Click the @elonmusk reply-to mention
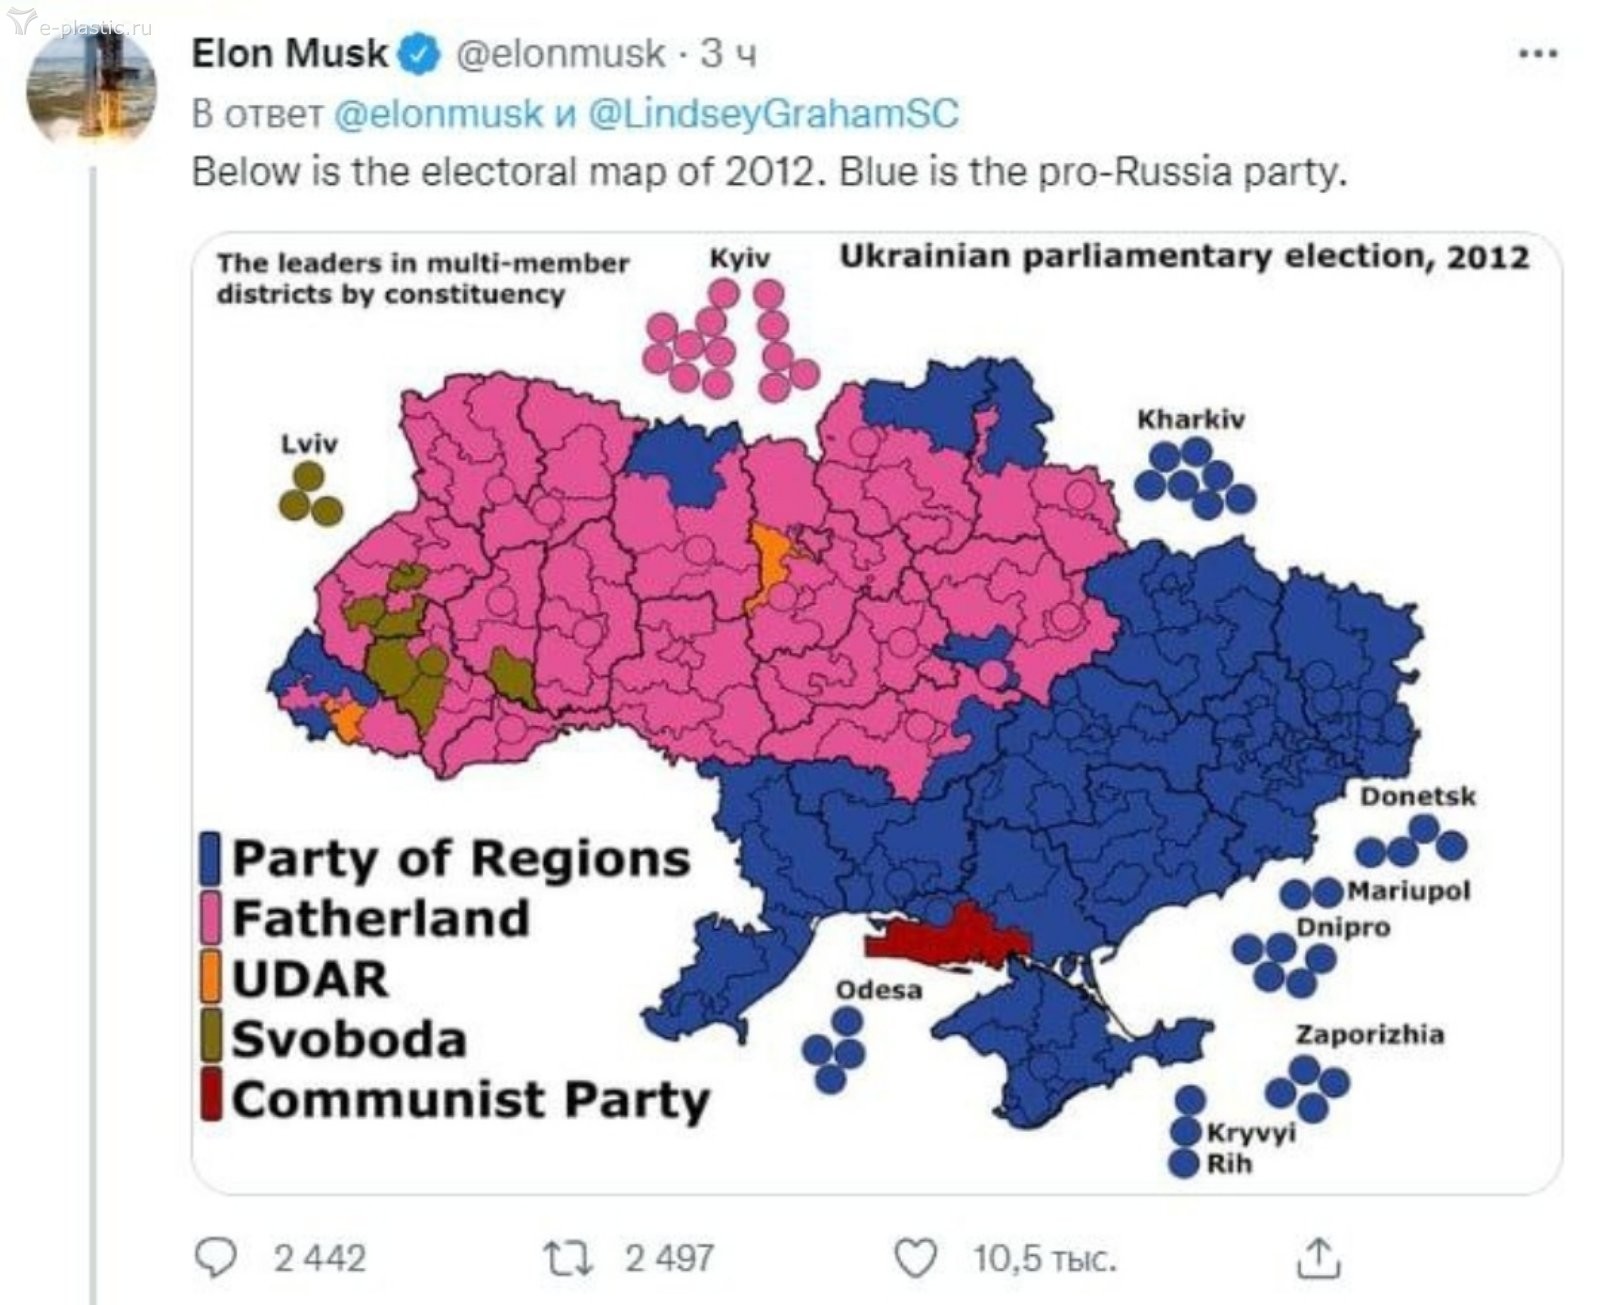Screen dimensions: 1600x1305 pyautogui.click(x=437, y=113)
